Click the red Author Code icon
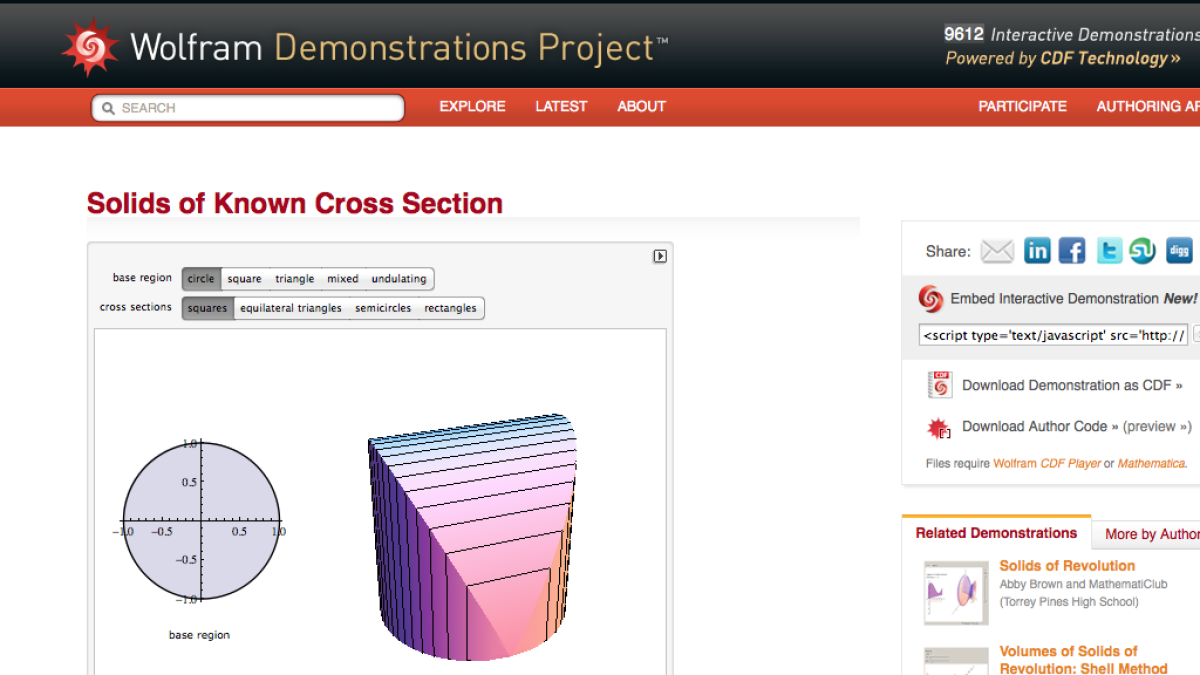Viewport: 1200px width, 675px height. [940, 427]
